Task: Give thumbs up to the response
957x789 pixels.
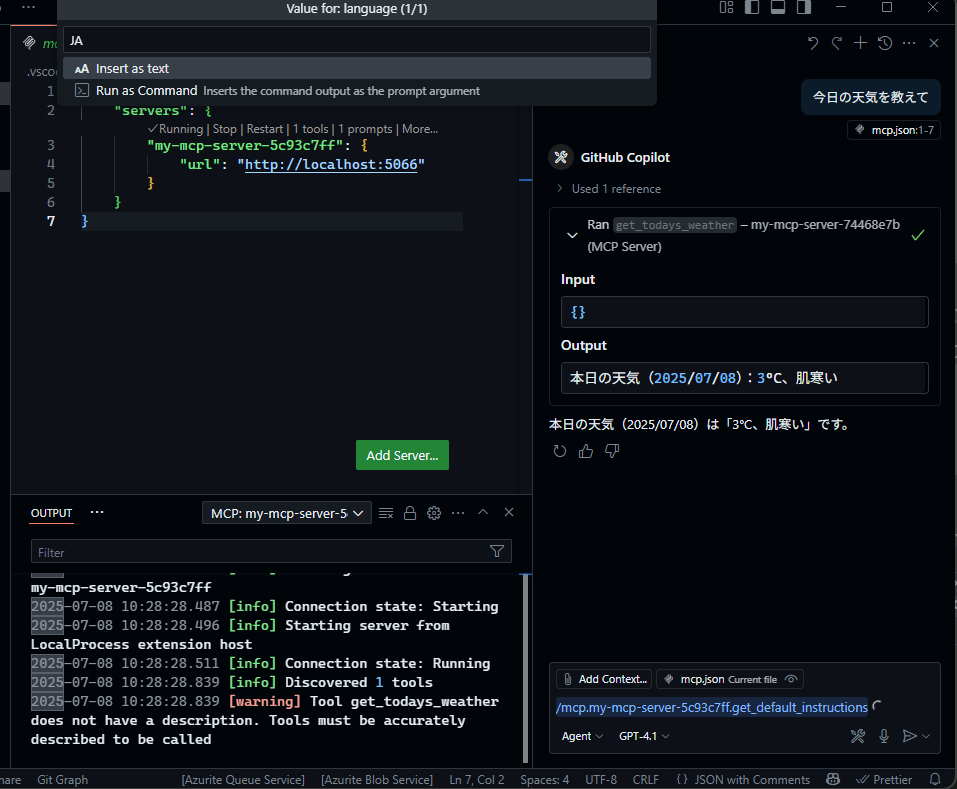Action: point(586,451)
